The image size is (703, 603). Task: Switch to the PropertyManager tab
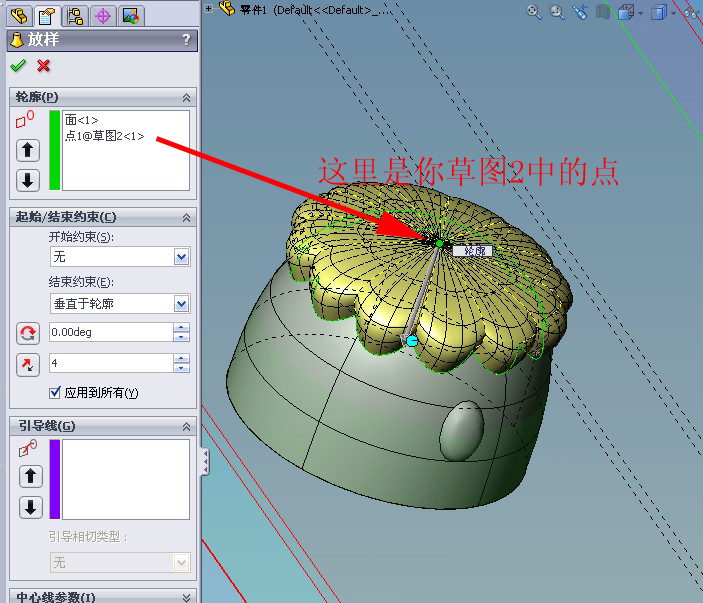click(x=47, y=16)
